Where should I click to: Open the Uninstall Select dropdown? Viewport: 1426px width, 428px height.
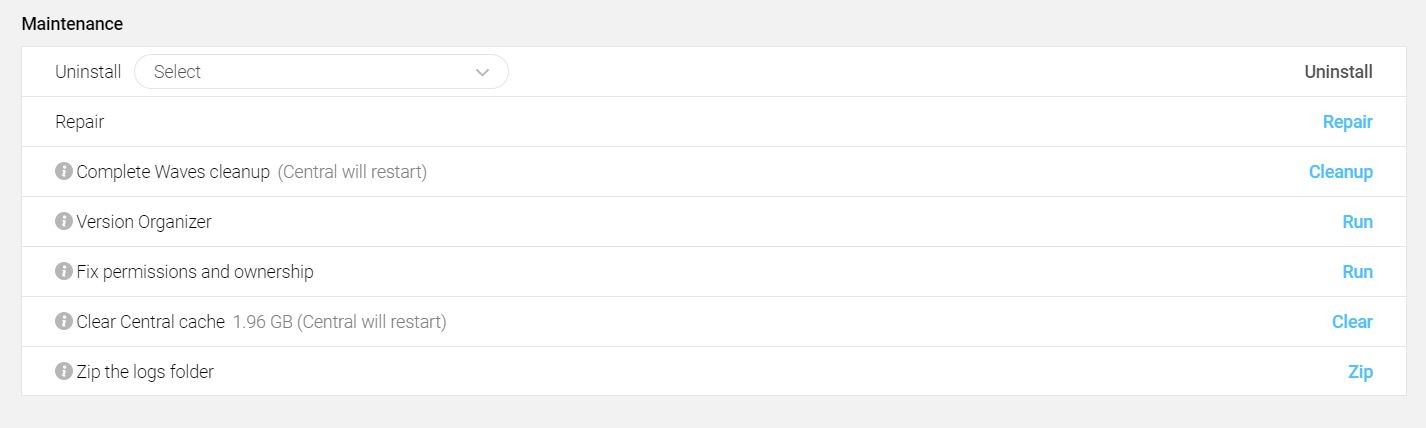320,72
